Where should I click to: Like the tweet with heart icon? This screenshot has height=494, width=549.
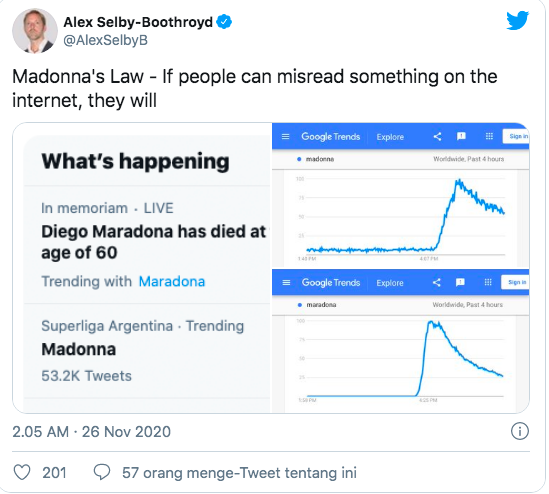point(22,472)
